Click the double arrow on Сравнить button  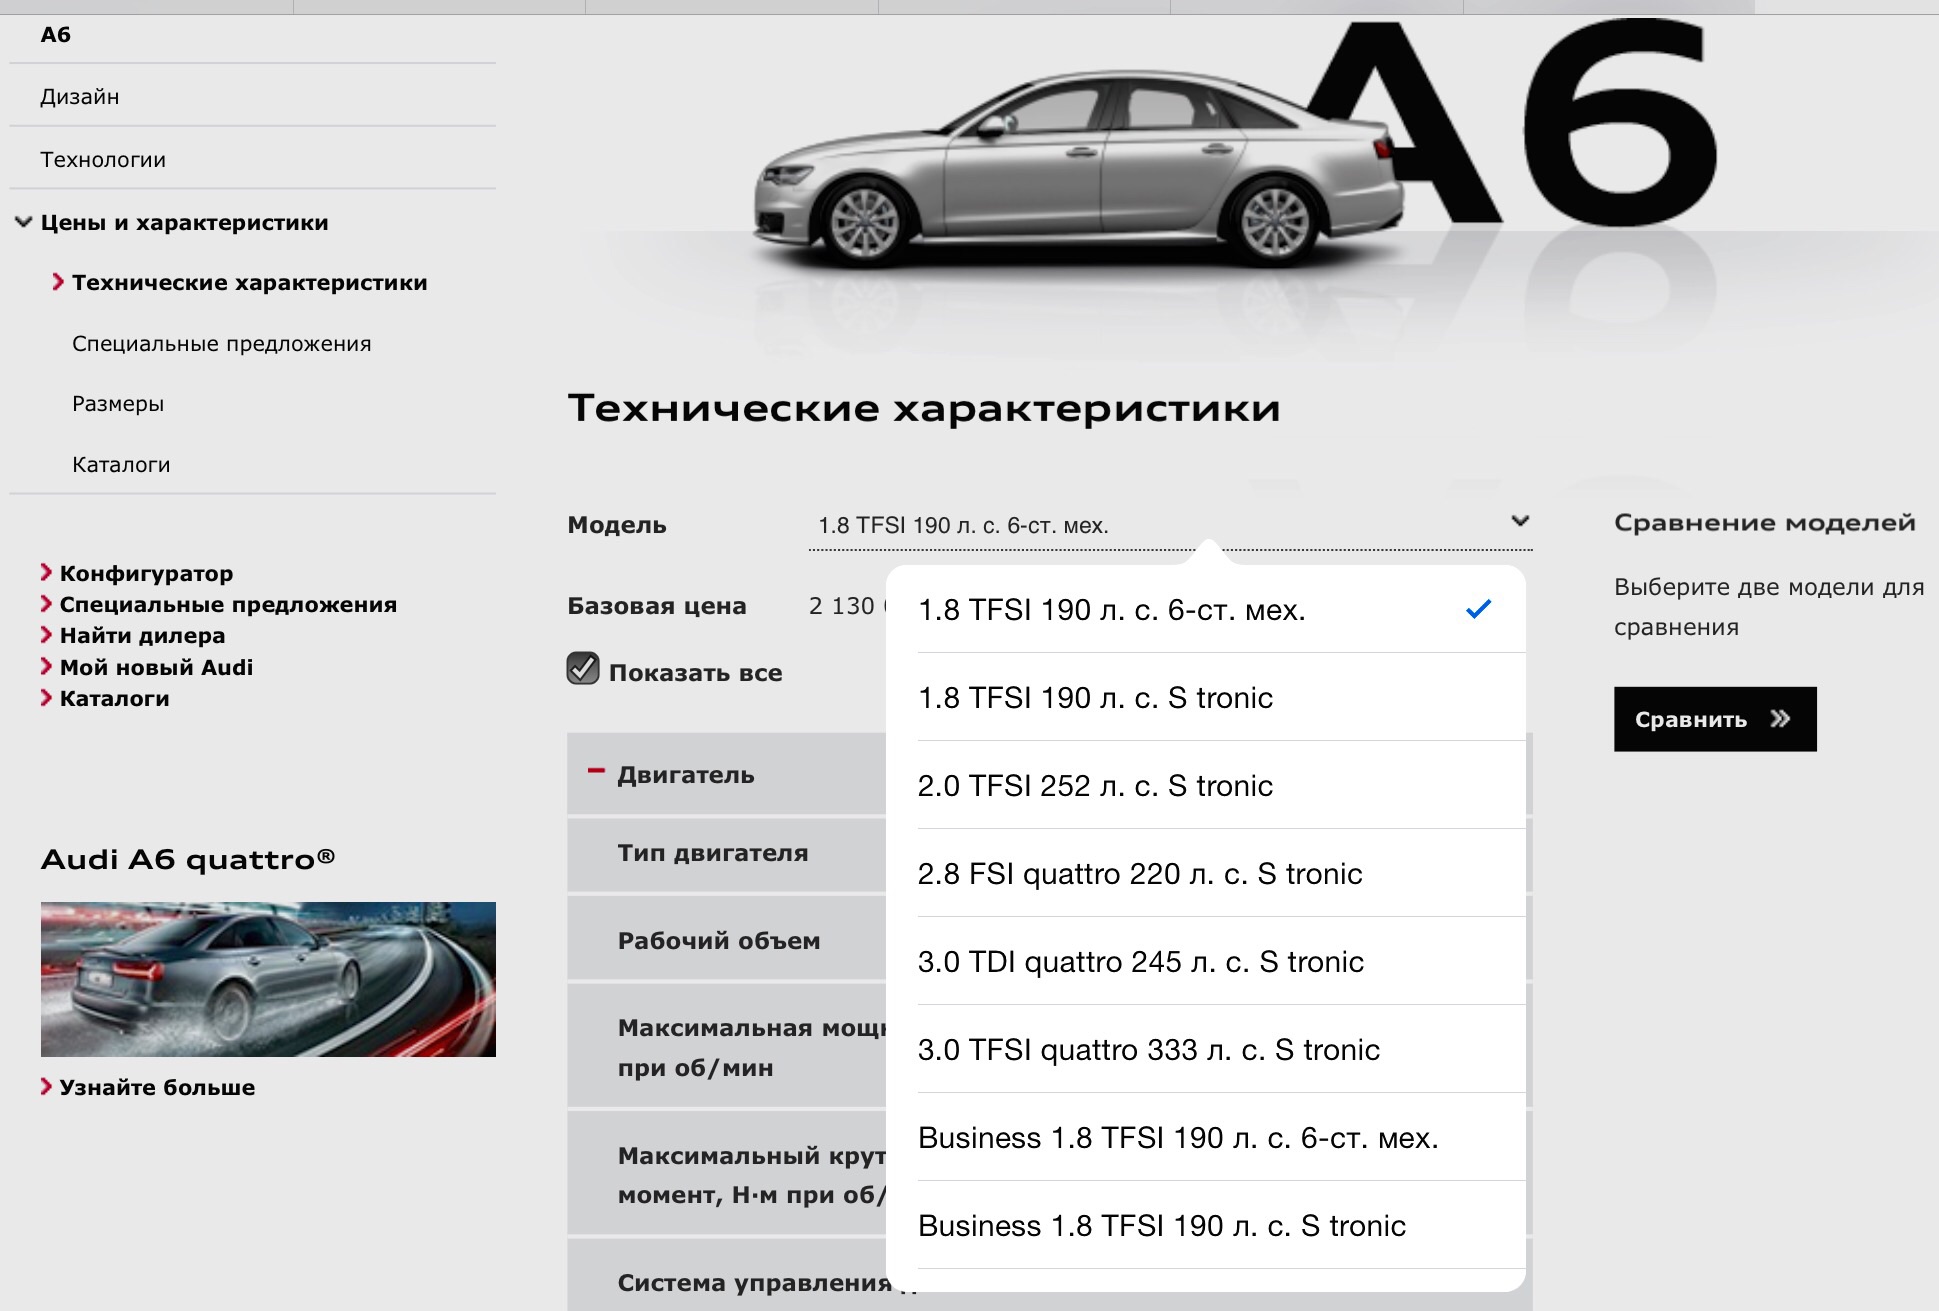click(1780, 719)
